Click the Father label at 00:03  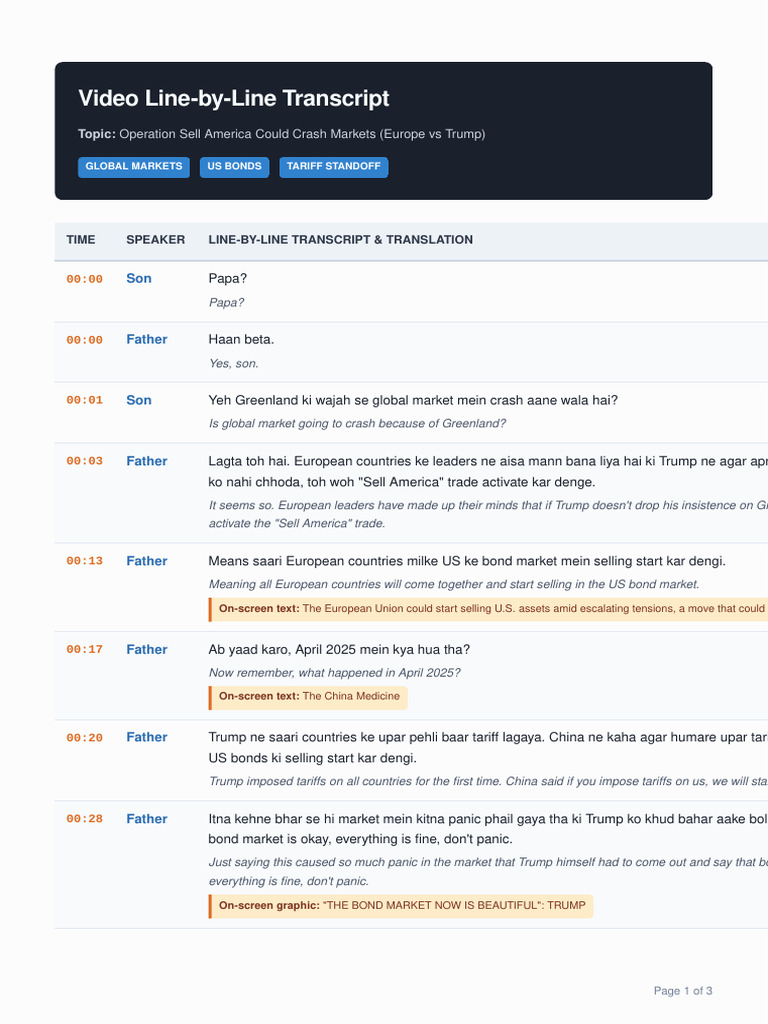click(147, 460)
